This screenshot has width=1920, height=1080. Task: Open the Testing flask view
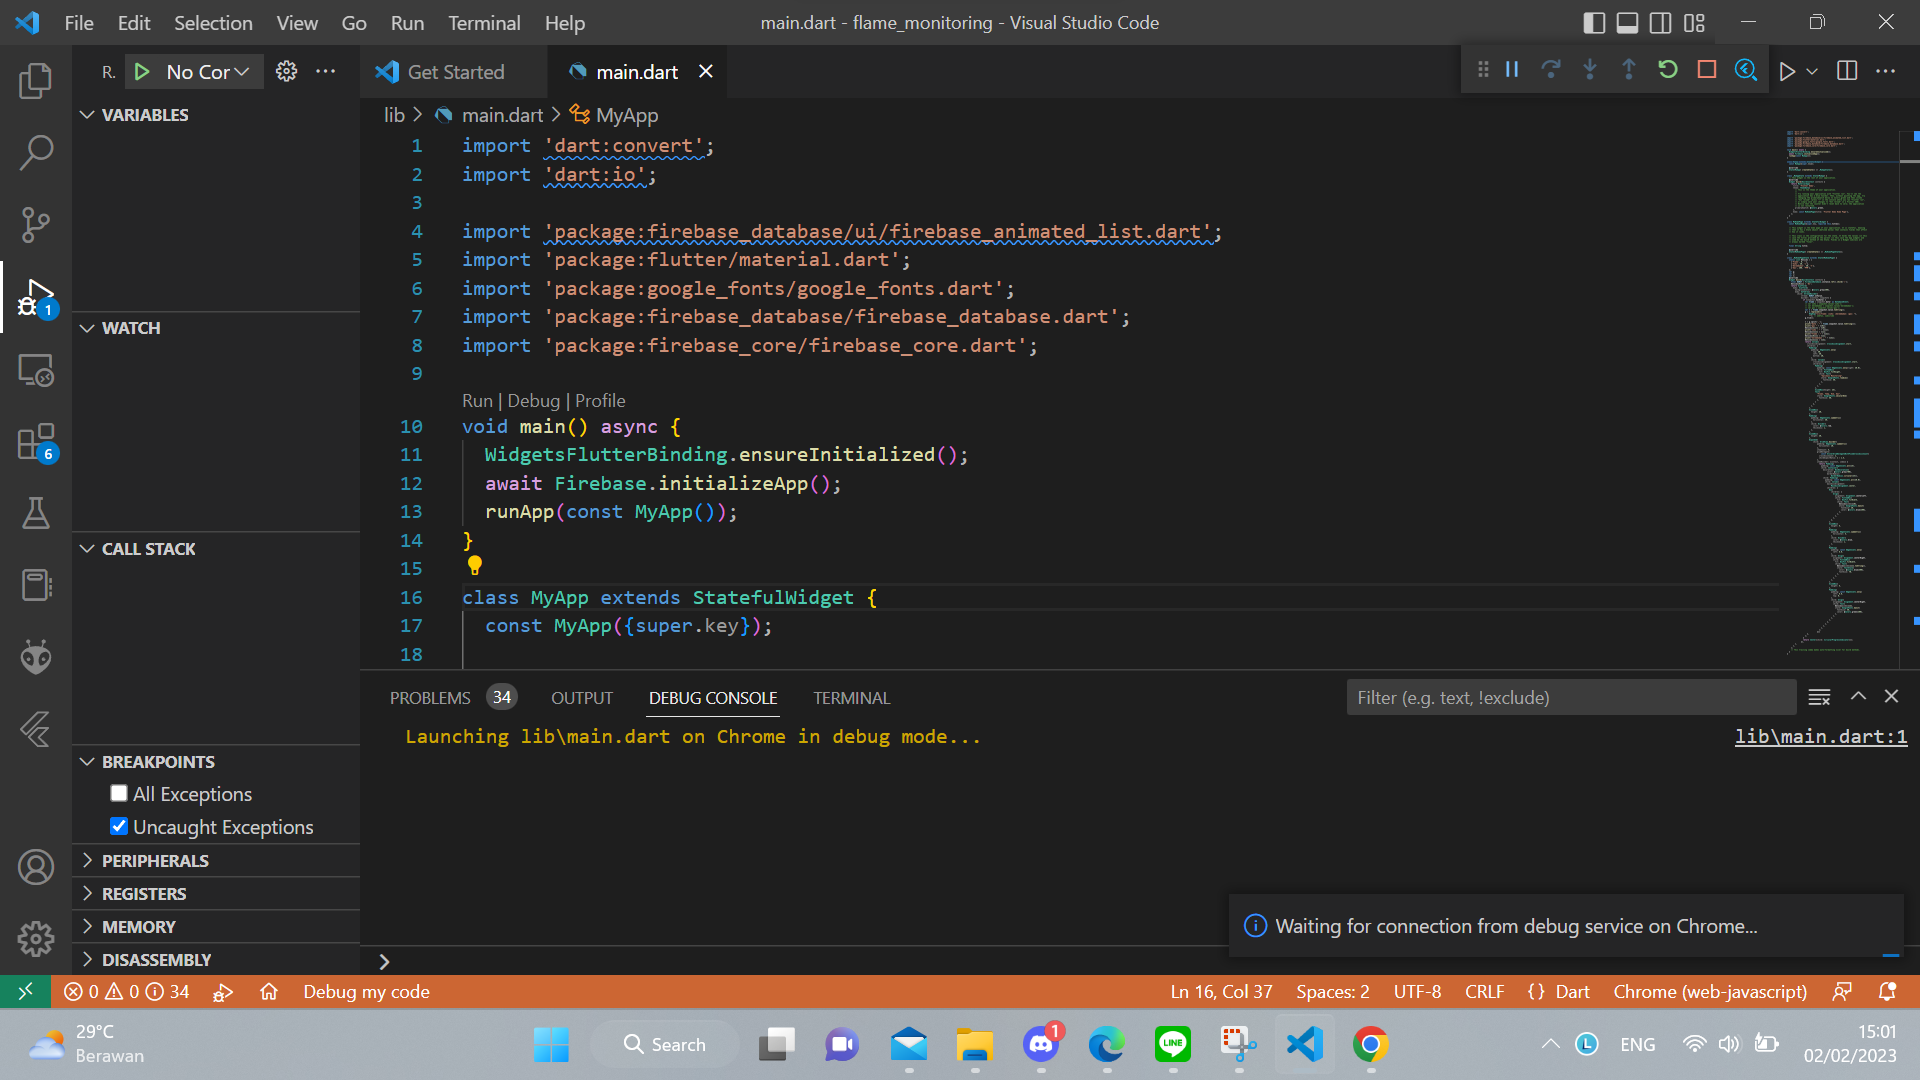pyautogui.click(x=36, y=514)
